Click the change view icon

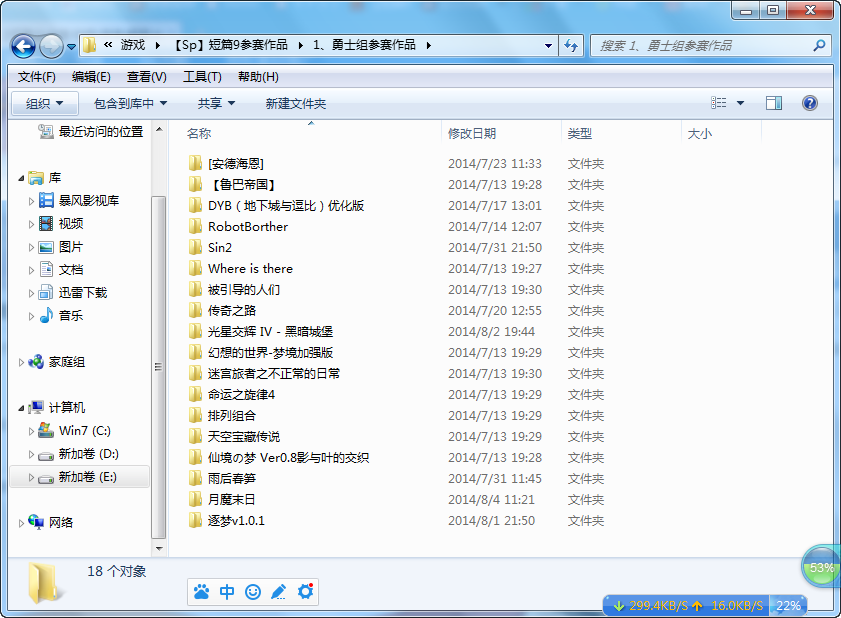pos(719,103)
